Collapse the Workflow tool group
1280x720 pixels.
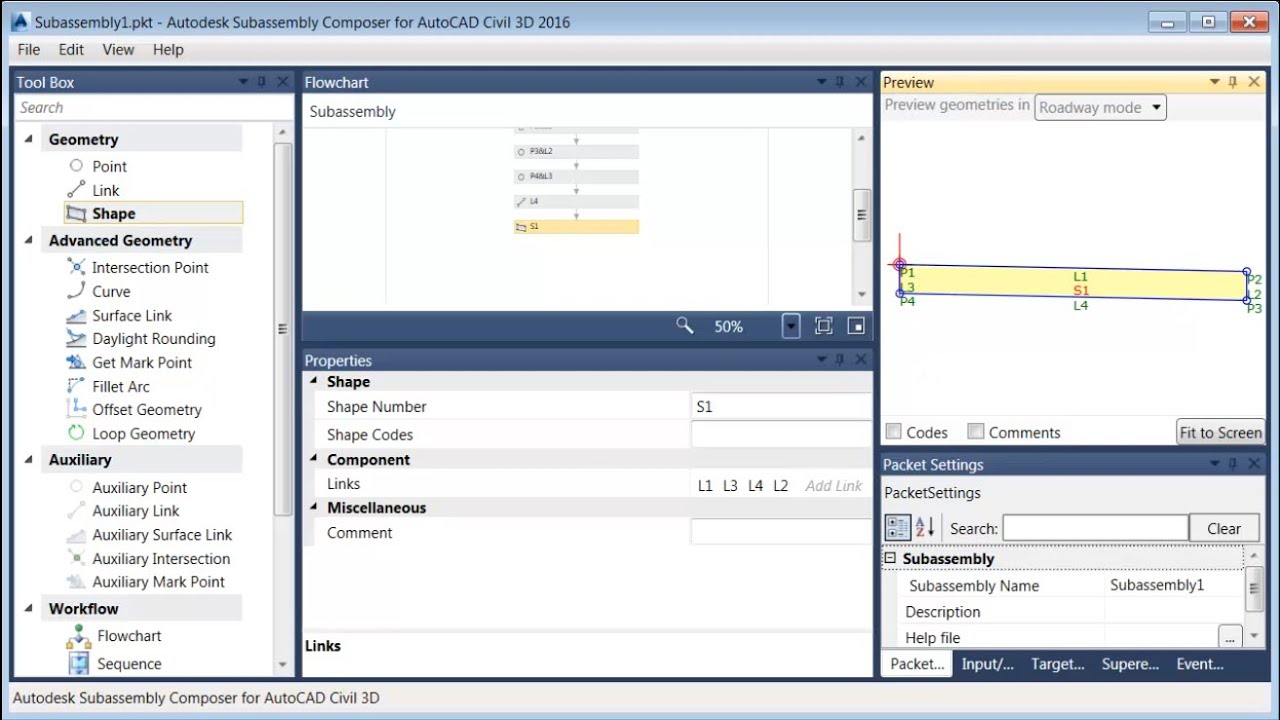(x=28, y=608)
